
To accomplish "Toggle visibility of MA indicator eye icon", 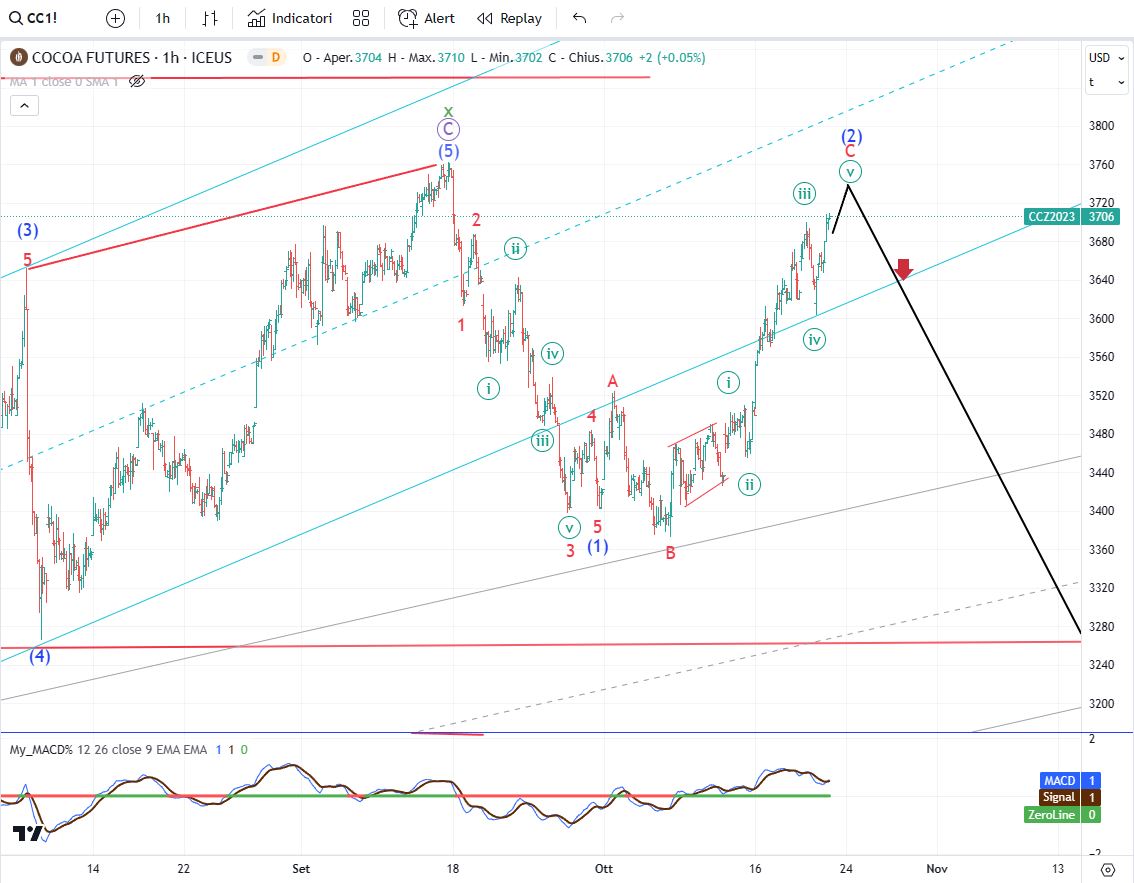I will point(137,81).
